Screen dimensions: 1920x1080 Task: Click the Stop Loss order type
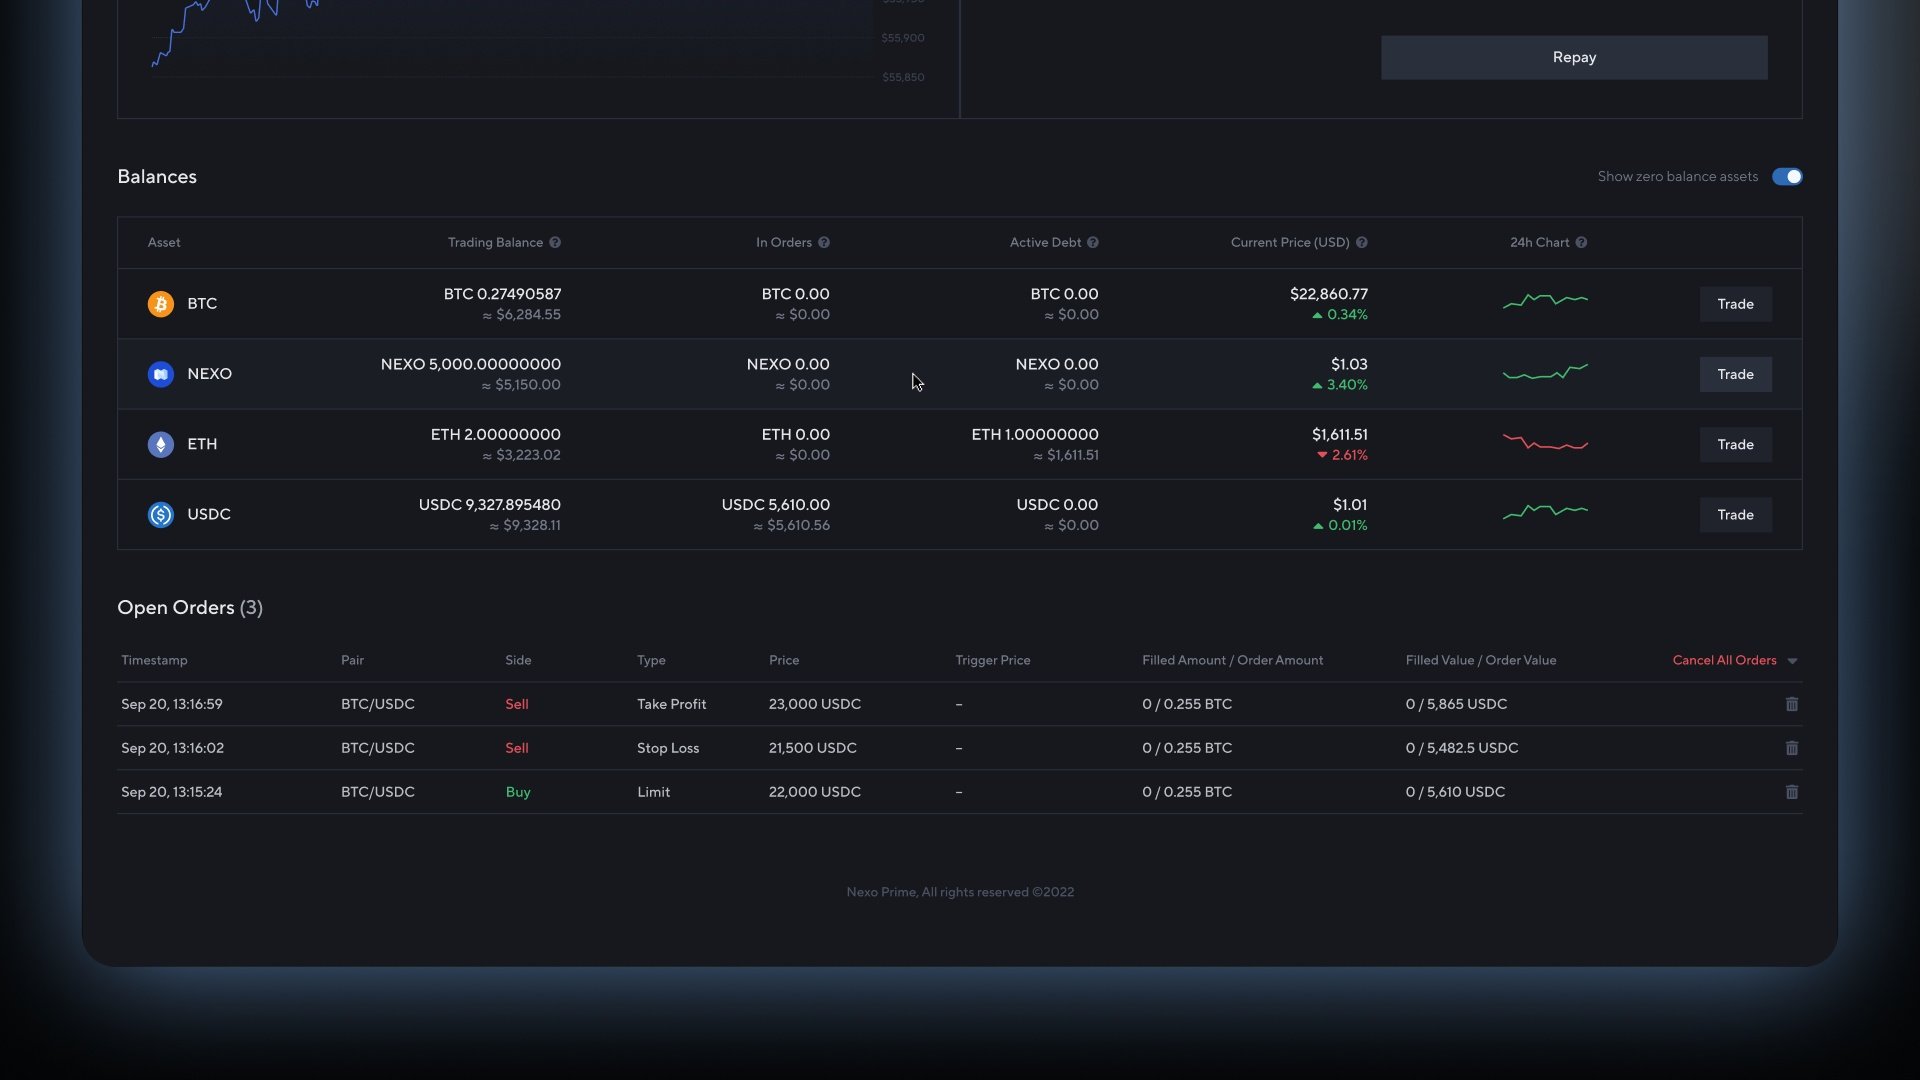[x=668, y=748]
